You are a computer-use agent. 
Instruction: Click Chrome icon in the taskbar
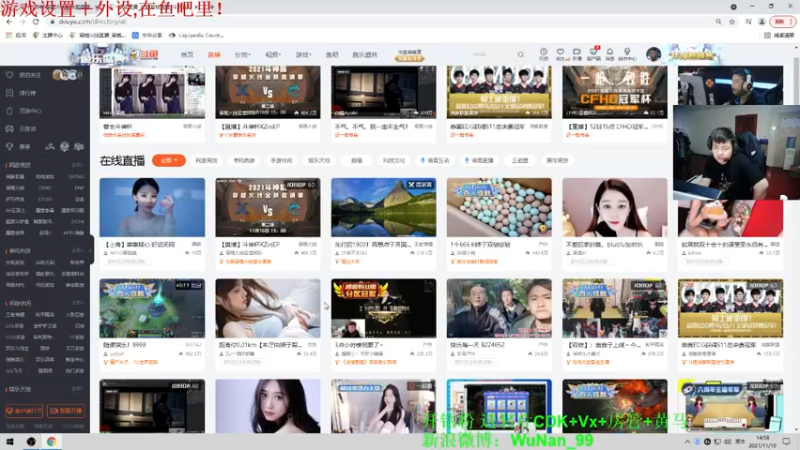[52, 441]
